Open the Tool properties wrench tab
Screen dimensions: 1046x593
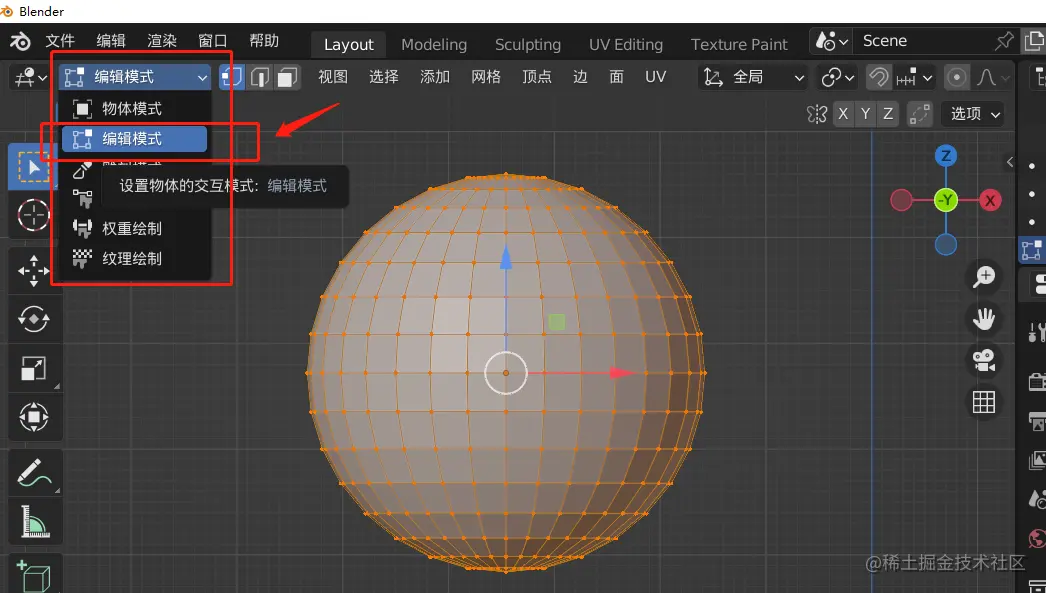pos(1036,332)
